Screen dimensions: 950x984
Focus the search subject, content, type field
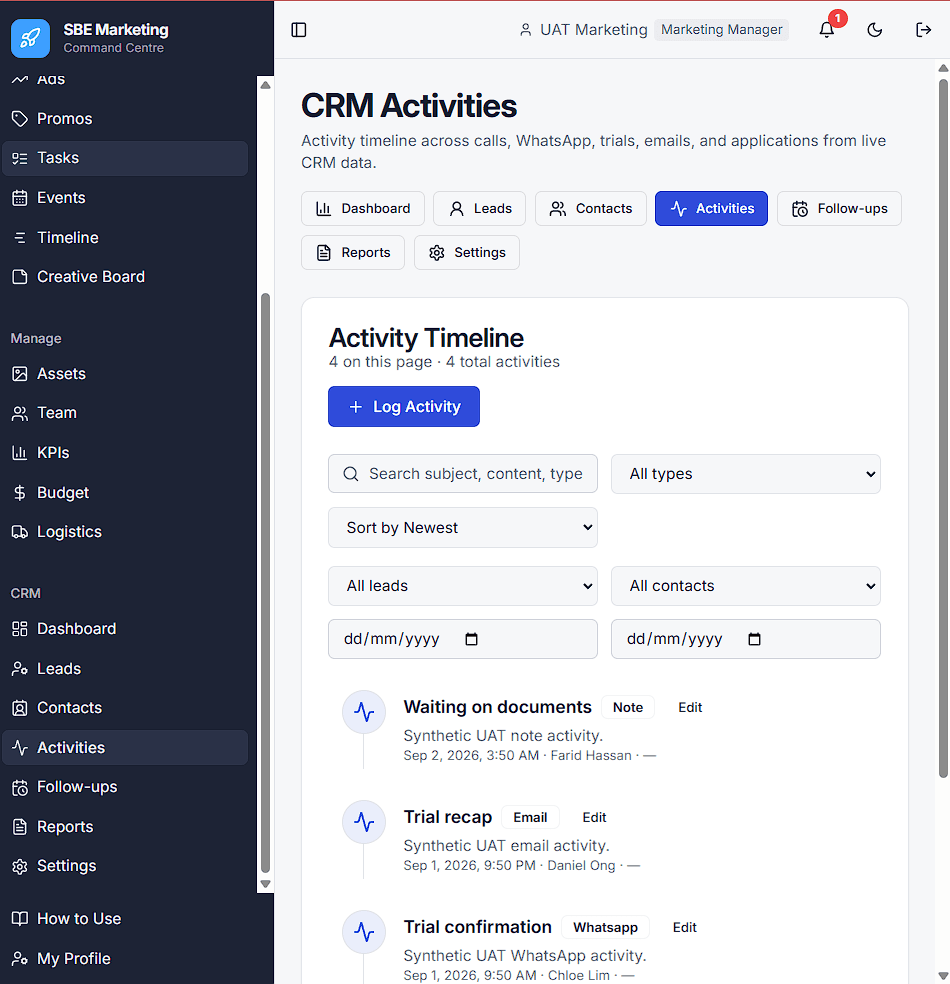click(x=463, y=474)
